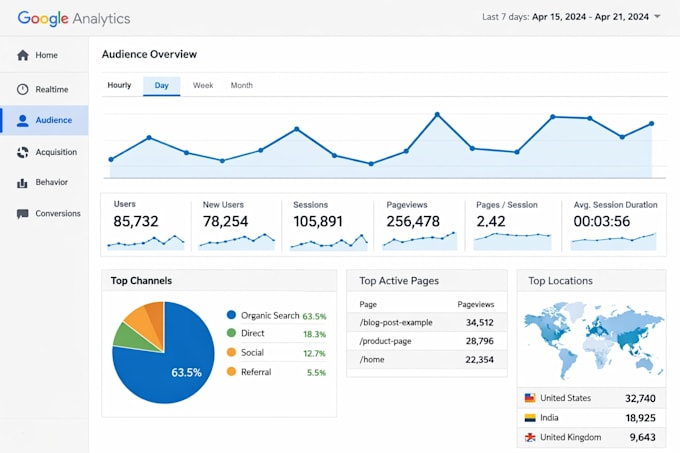Open Home in the sidebar
Screen dimensions: 680x453
(x=44, y=55)
